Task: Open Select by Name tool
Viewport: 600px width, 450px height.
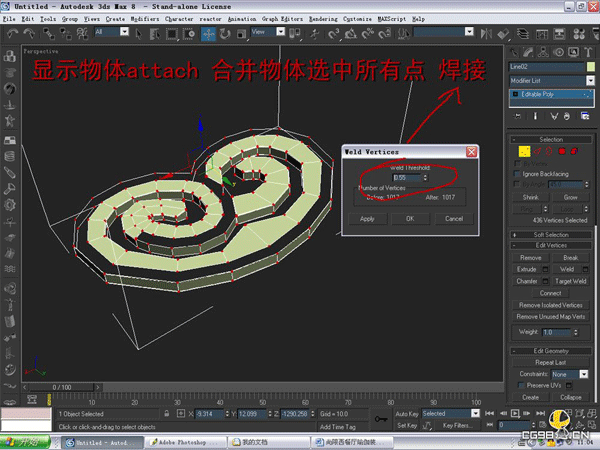Action: click(155, 34)
